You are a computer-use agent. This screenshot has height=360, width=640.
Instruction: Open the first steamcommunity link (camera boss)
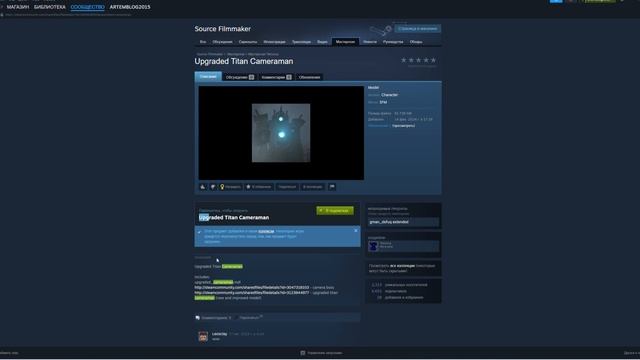252,287
